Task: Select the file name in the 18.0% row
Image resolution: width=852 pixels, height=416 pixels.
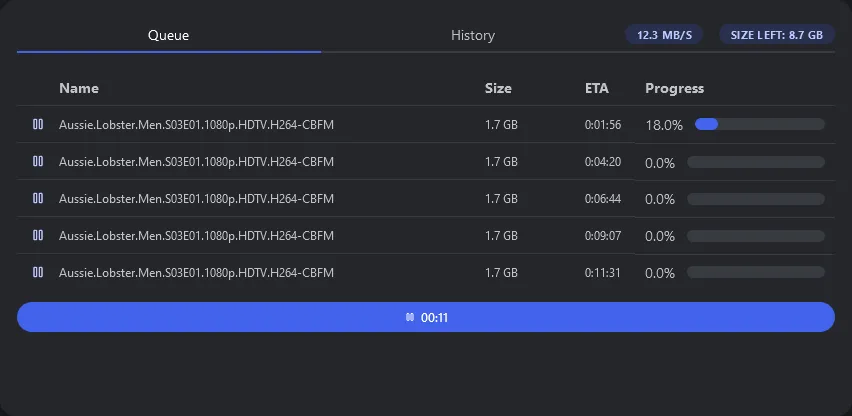Action: (196, 125)
